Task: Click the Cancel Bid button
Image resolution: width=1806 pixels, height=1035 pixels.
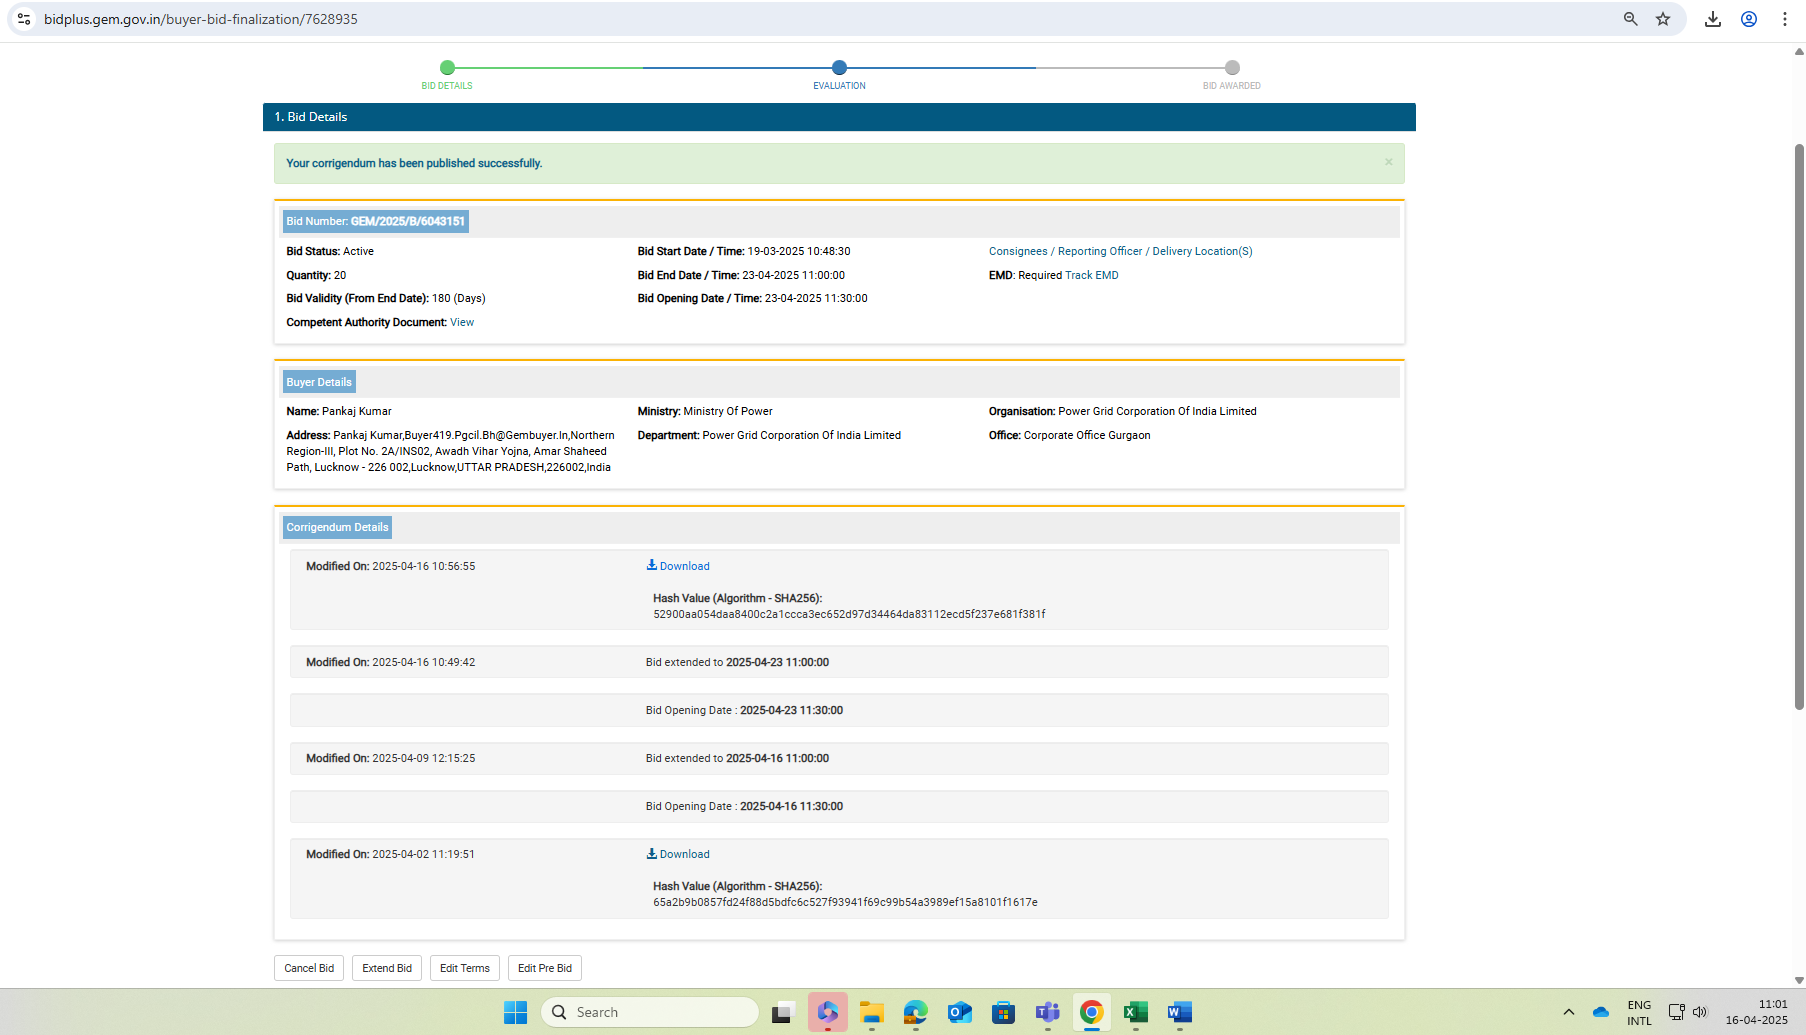Action: (309, 968)
